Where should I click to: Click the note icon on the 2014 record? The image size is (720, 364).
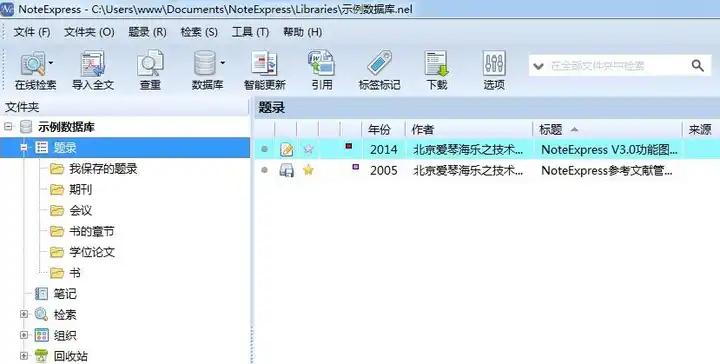point(287,149)
